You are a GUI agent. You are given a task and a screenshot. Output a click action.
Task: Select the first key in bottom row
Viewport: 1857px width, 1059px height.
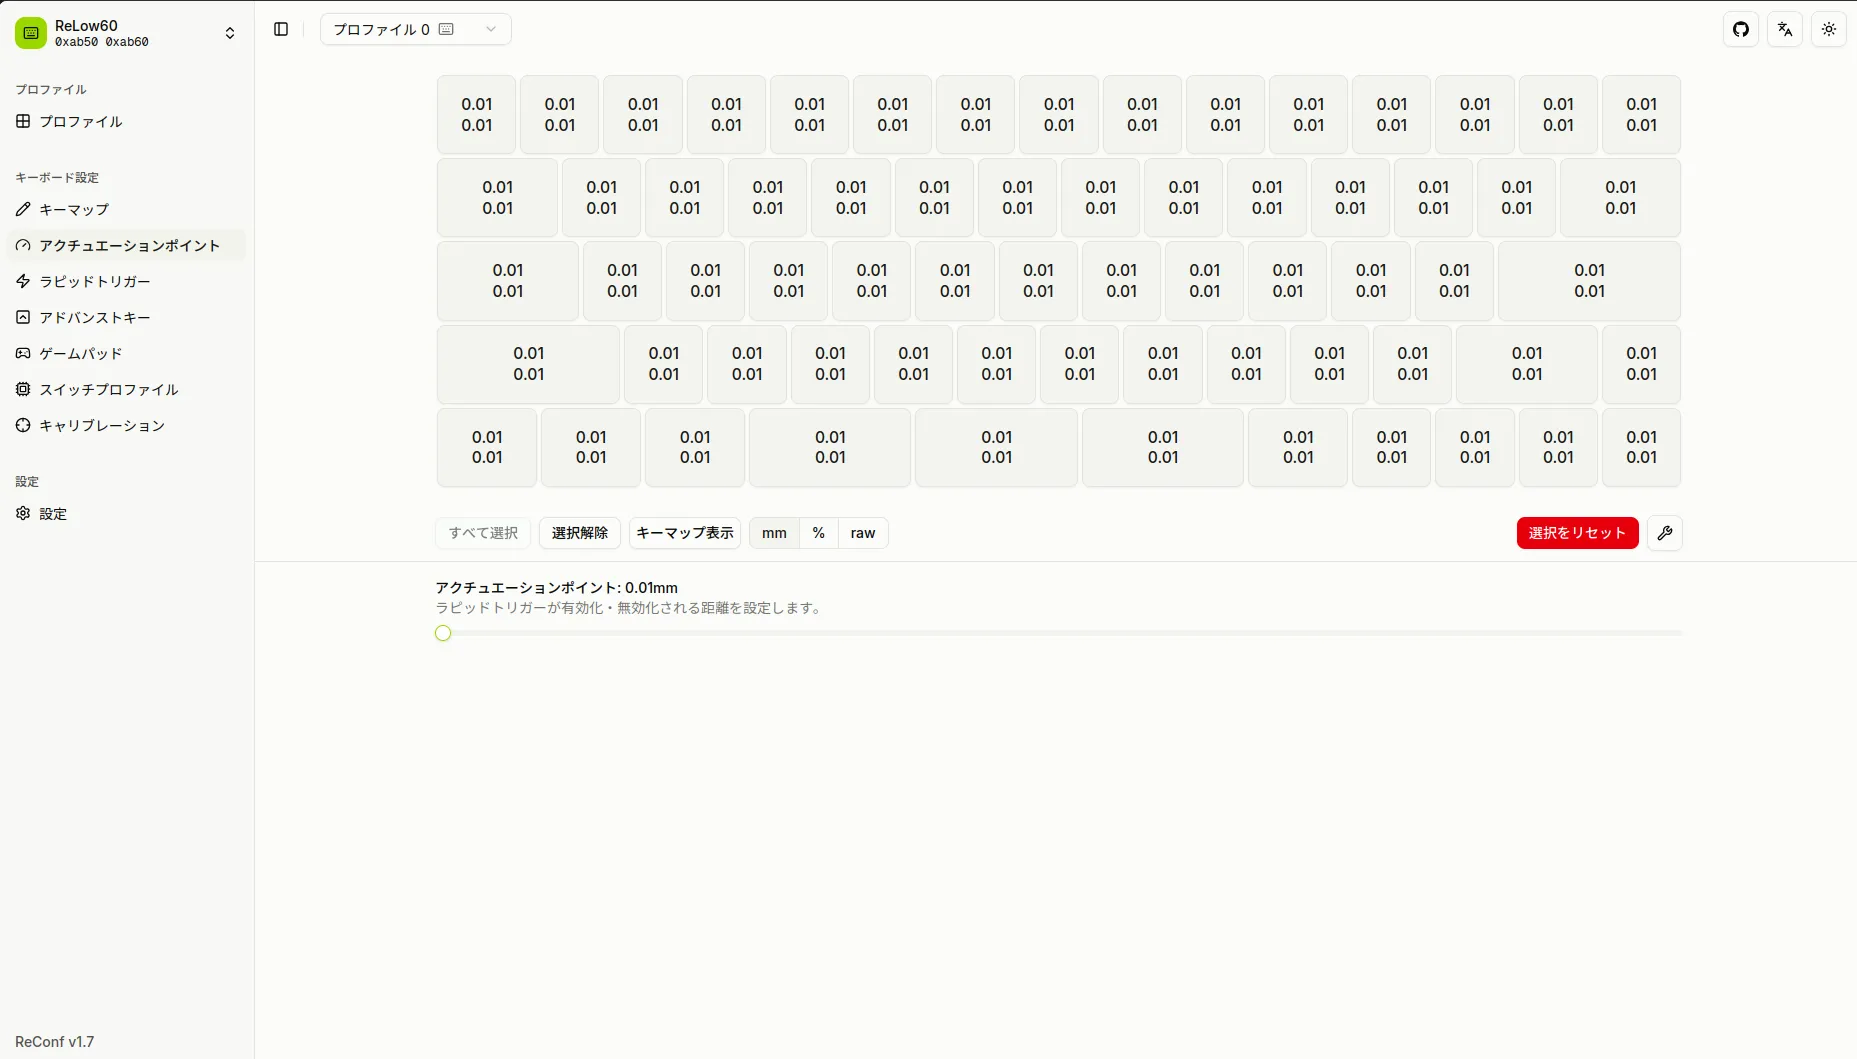(487, 447)
